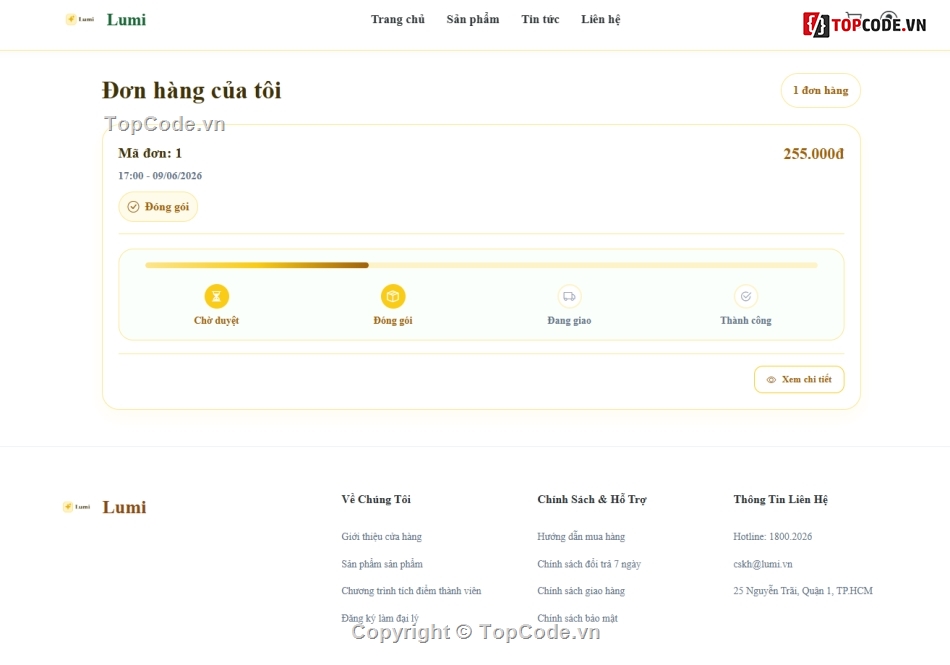This screenshot has width=950, height=665.
Task: Click the Đơn hàng của tôi heading
Action: point(191,91)
